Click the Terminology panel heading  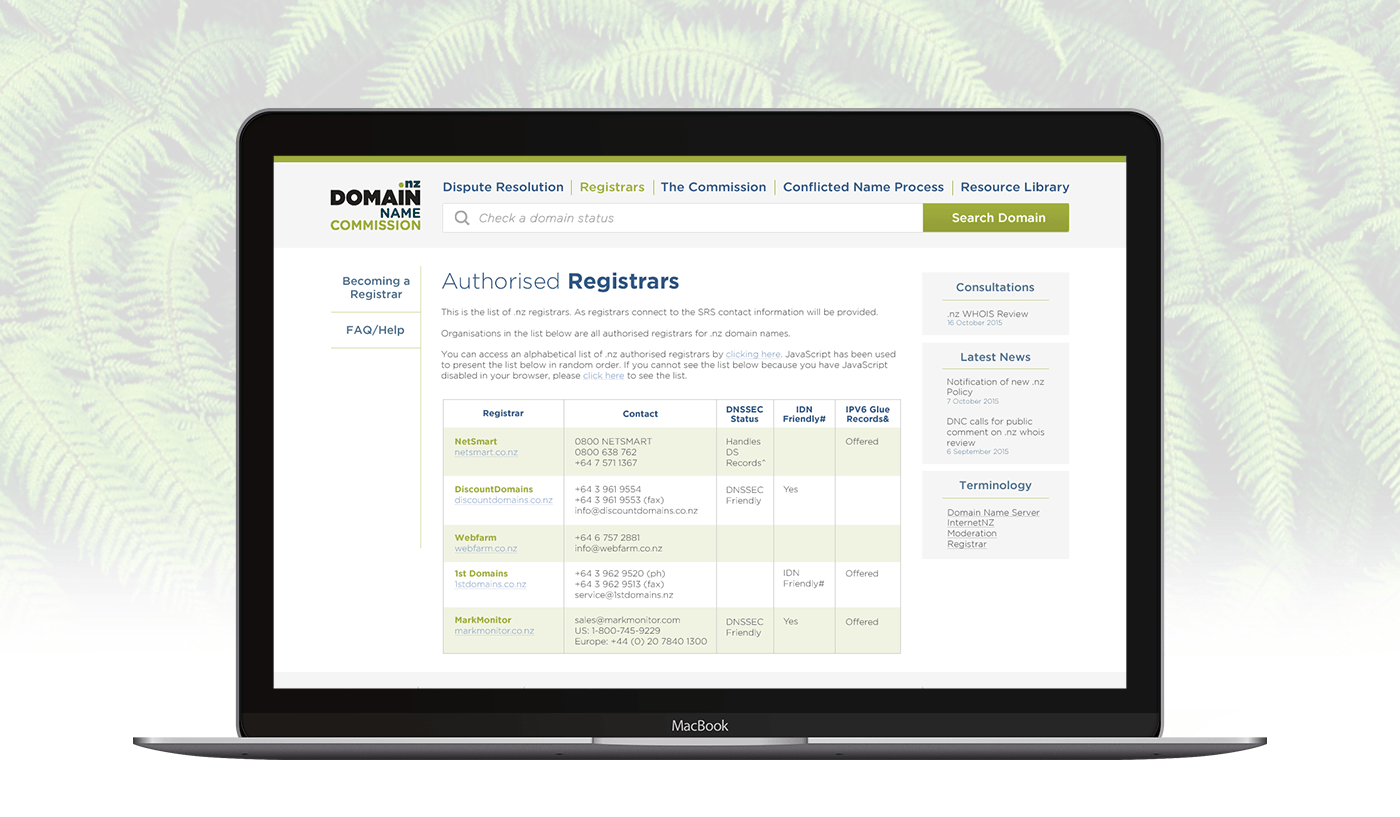(x=995, y=485)
